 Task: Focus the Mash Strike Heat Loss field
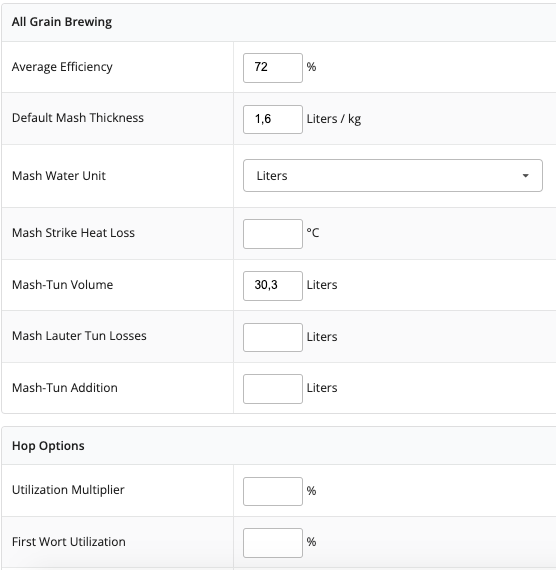point(273,234)
